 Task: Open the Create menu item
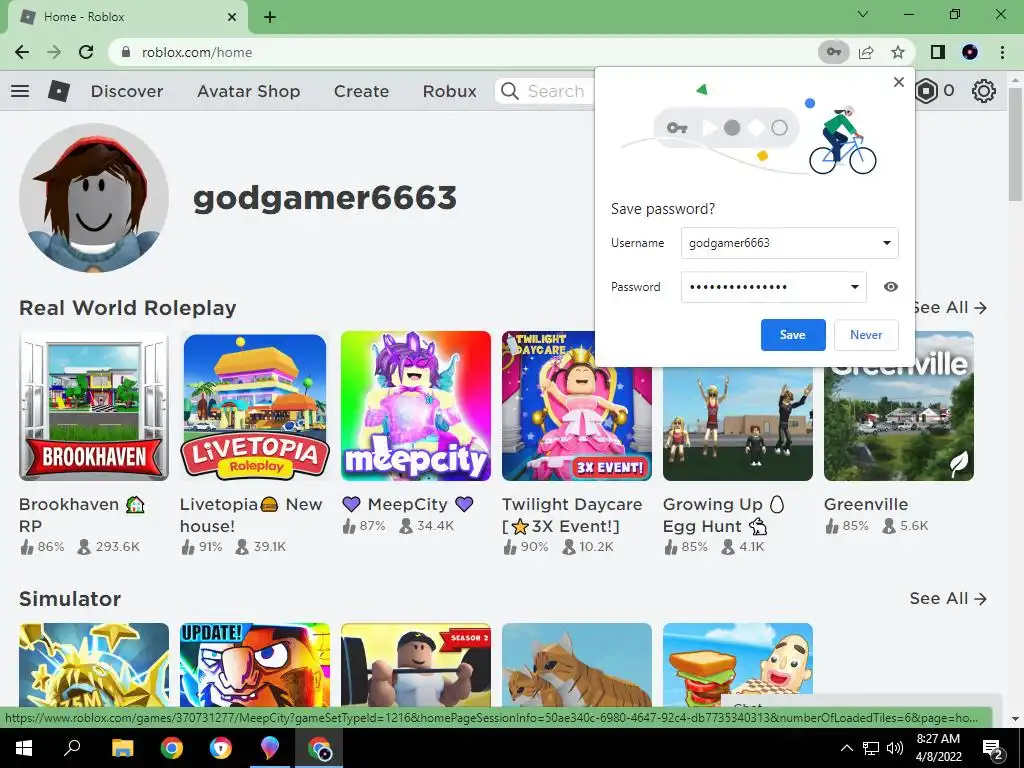click(361, 91)
